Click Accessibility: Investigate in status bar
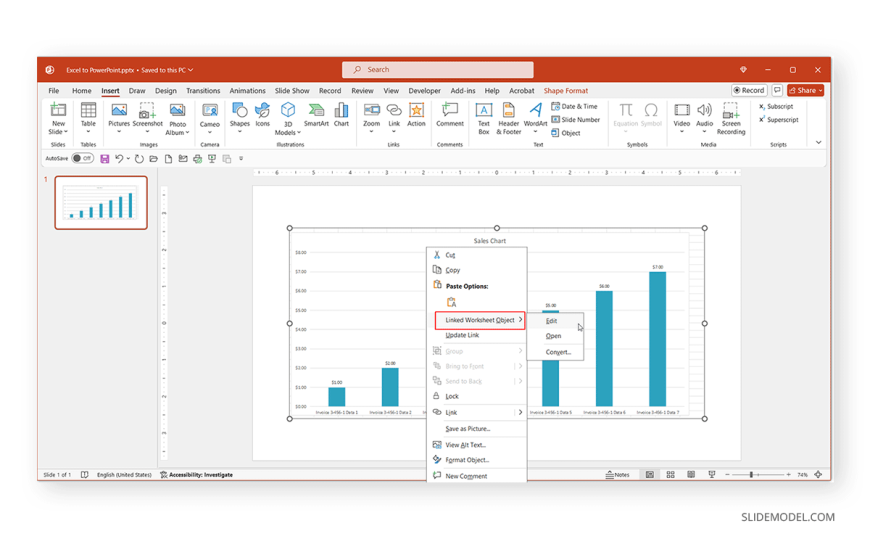The image size is (870, 539). coord(196,475)
